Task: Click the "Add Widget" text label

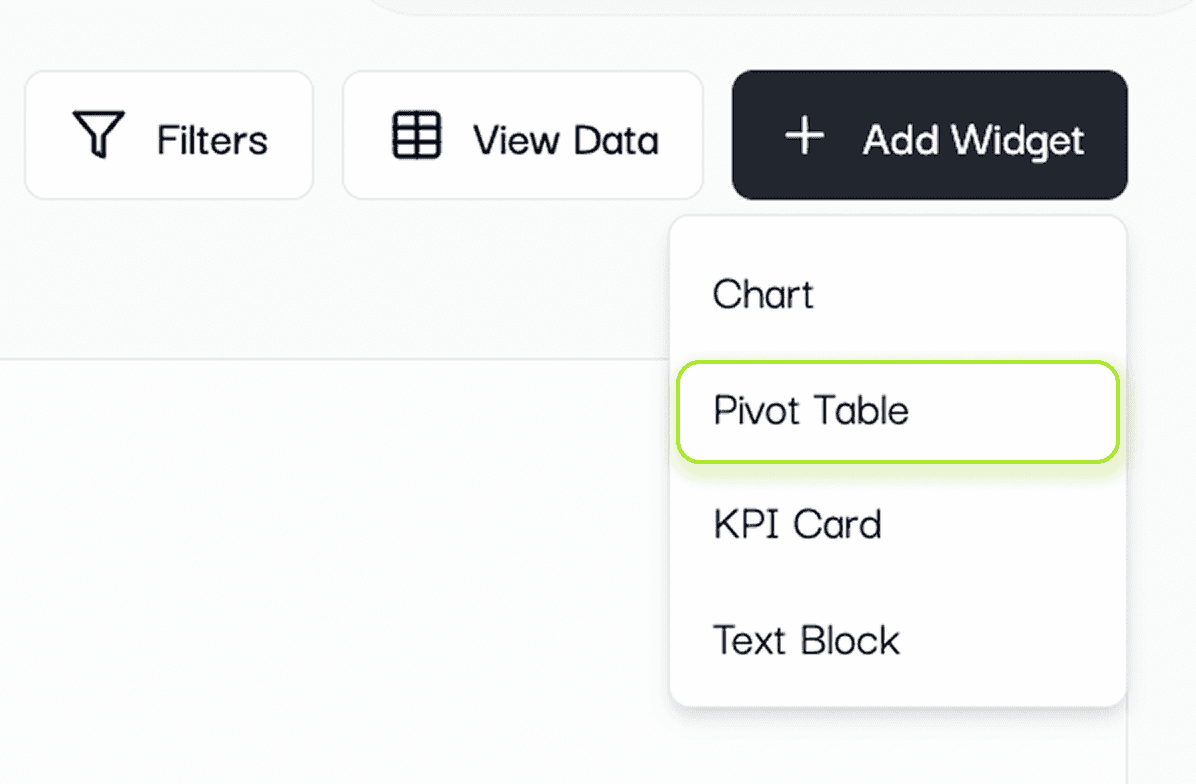Action: pyautogui.click(x=973, y=140)
